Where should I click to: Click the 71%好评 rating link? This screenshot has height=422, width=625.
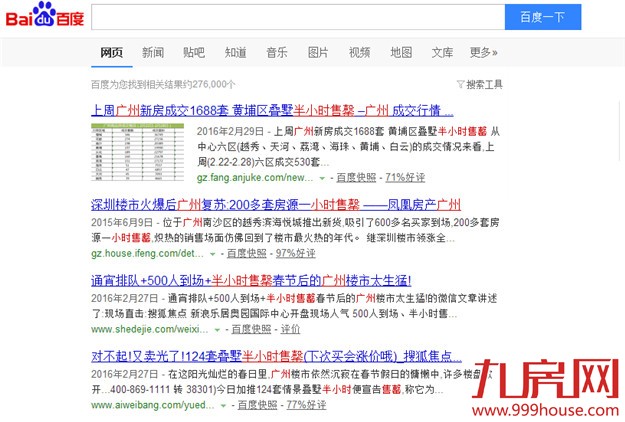[405, 178]
